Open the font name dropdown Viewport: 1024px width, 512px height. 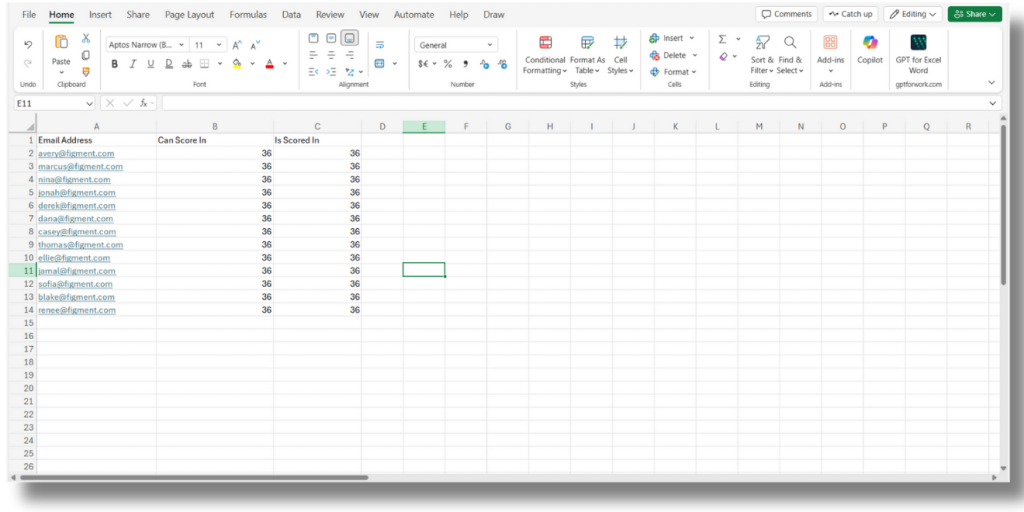coord(181,45)
